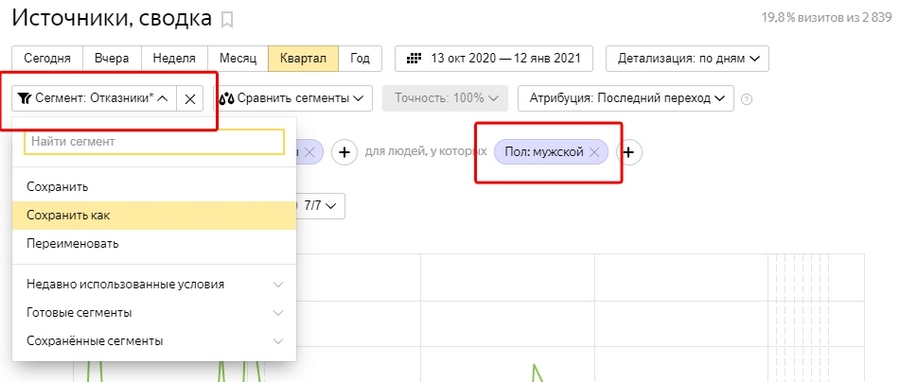Add a condition after Пол: мужской with the plus button
Image resolution: width=900 pixels, height=382 pixels.
tap(629, 152)
